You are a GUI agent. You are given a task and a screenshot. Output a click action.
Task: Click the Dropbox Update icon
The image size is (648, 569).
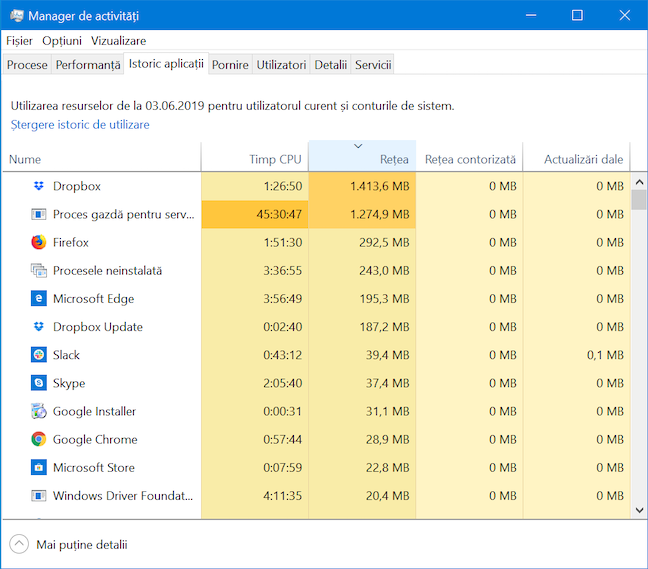[38, 326]
